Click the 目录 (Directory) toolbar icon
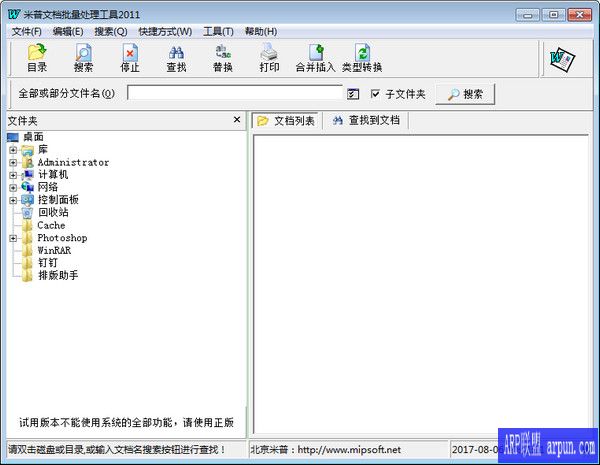600x465 pixels. [x=37, y=58]
